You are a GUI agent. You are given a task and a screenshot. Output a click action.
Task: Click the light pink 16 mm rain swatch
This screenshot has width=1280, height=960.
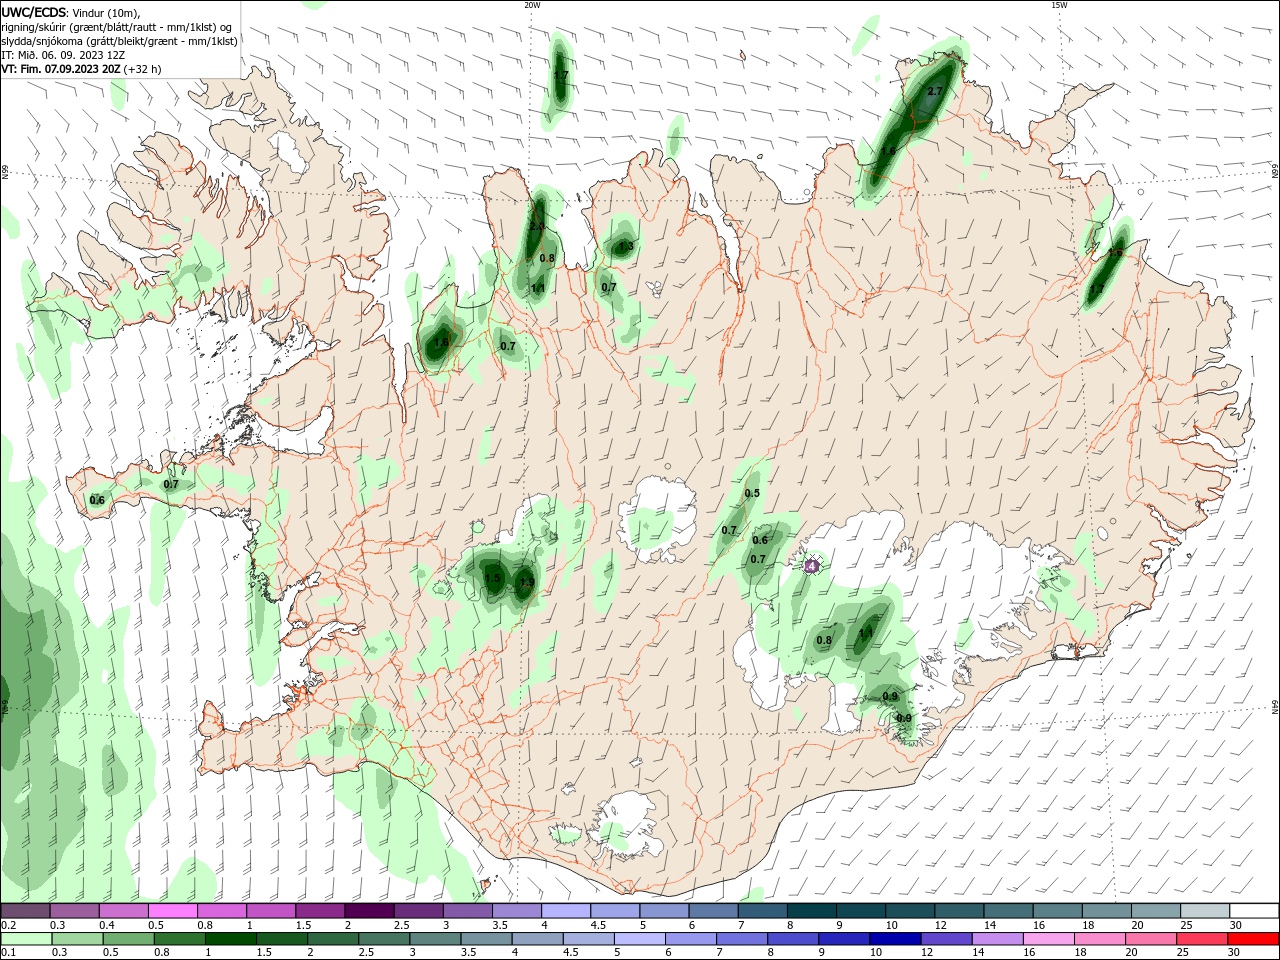coord(1048,939)
